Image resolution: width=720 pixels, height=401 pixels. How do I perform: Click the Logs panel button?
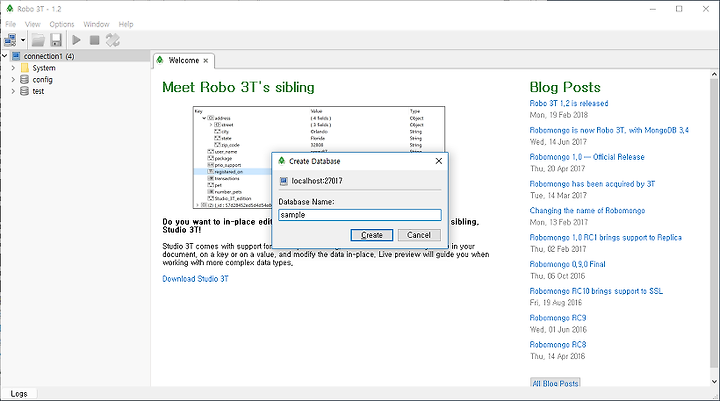19,394
